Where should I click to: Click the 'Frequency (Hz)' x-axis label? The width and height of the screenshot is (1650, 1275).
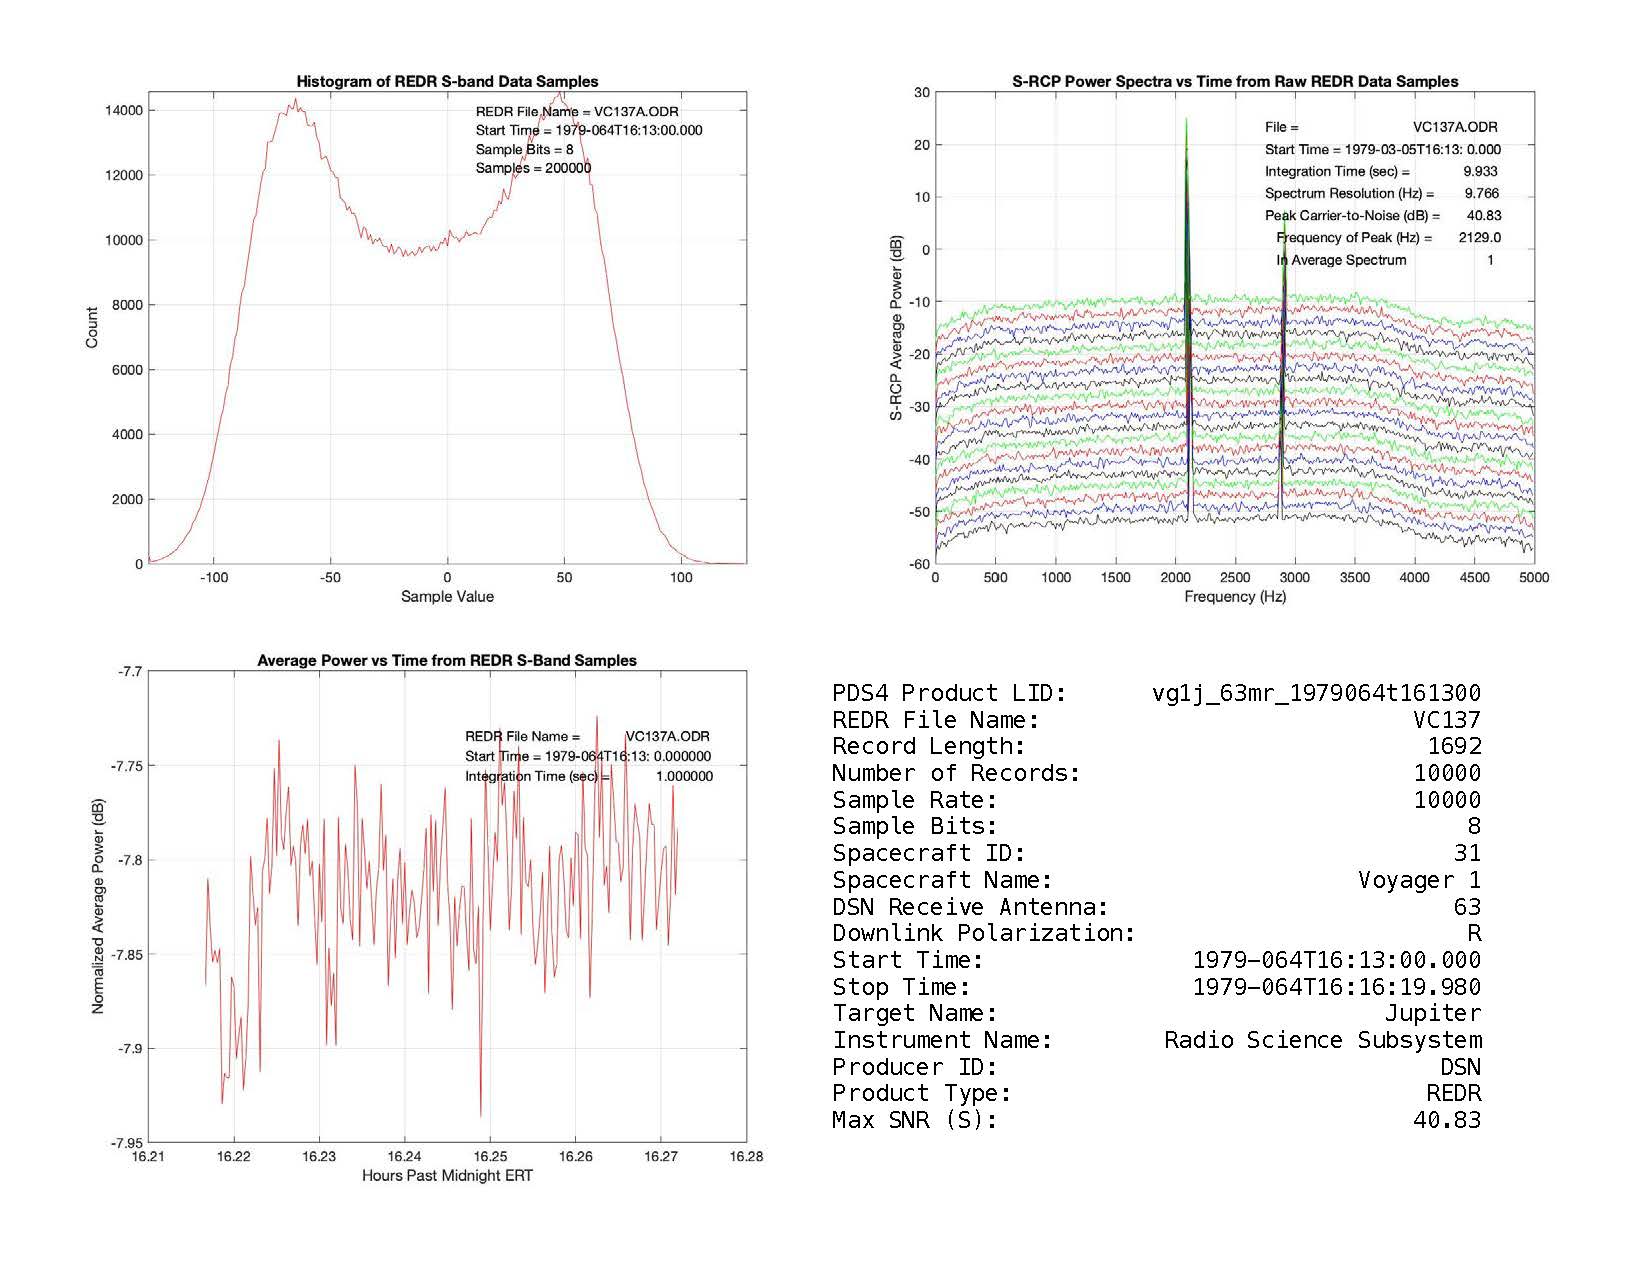[1235, 597]
